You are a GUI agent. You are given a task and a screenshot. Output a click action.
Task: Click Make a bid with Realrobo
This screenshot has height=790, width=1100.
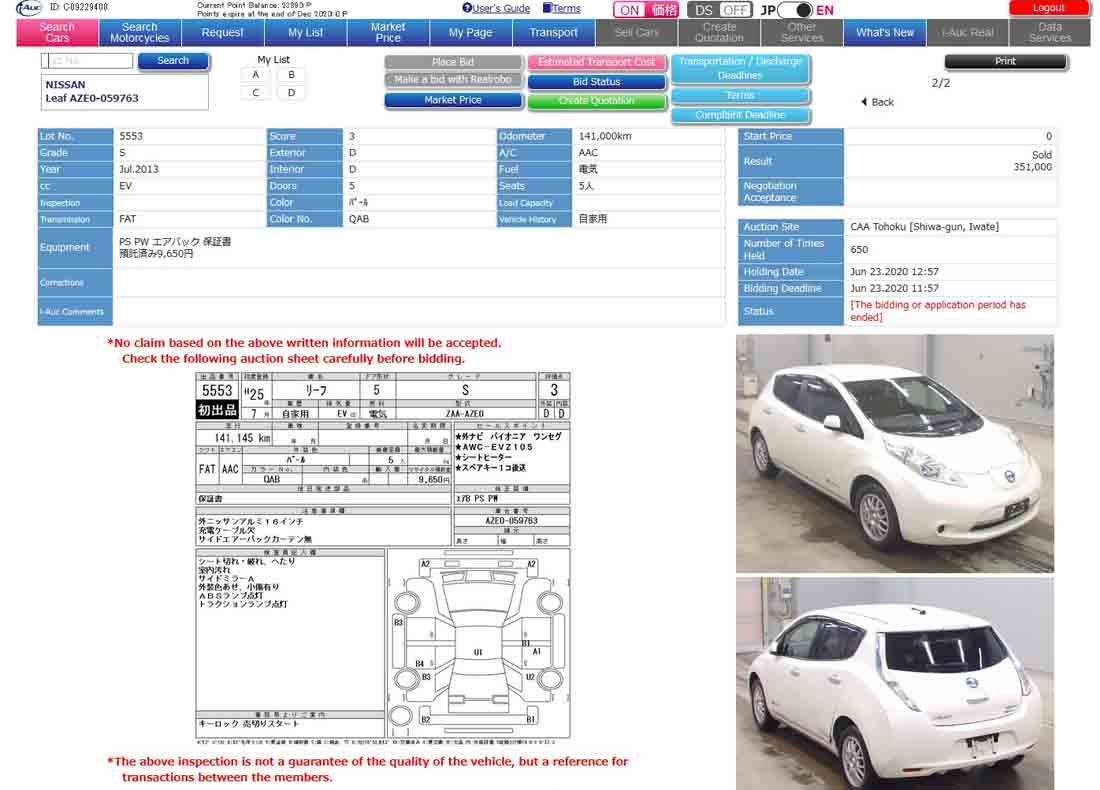453,80
